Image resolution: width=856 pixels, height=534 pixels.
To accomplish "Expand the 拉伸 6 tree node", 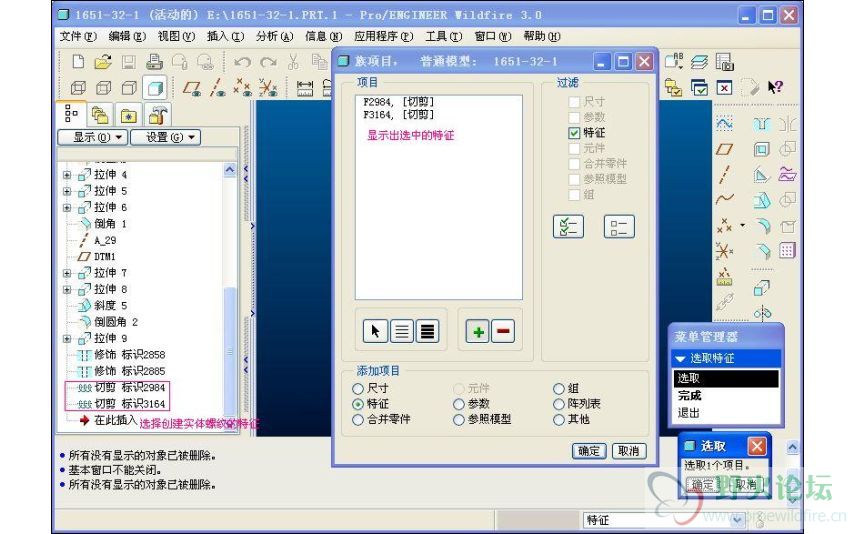I will click(67, 207).
